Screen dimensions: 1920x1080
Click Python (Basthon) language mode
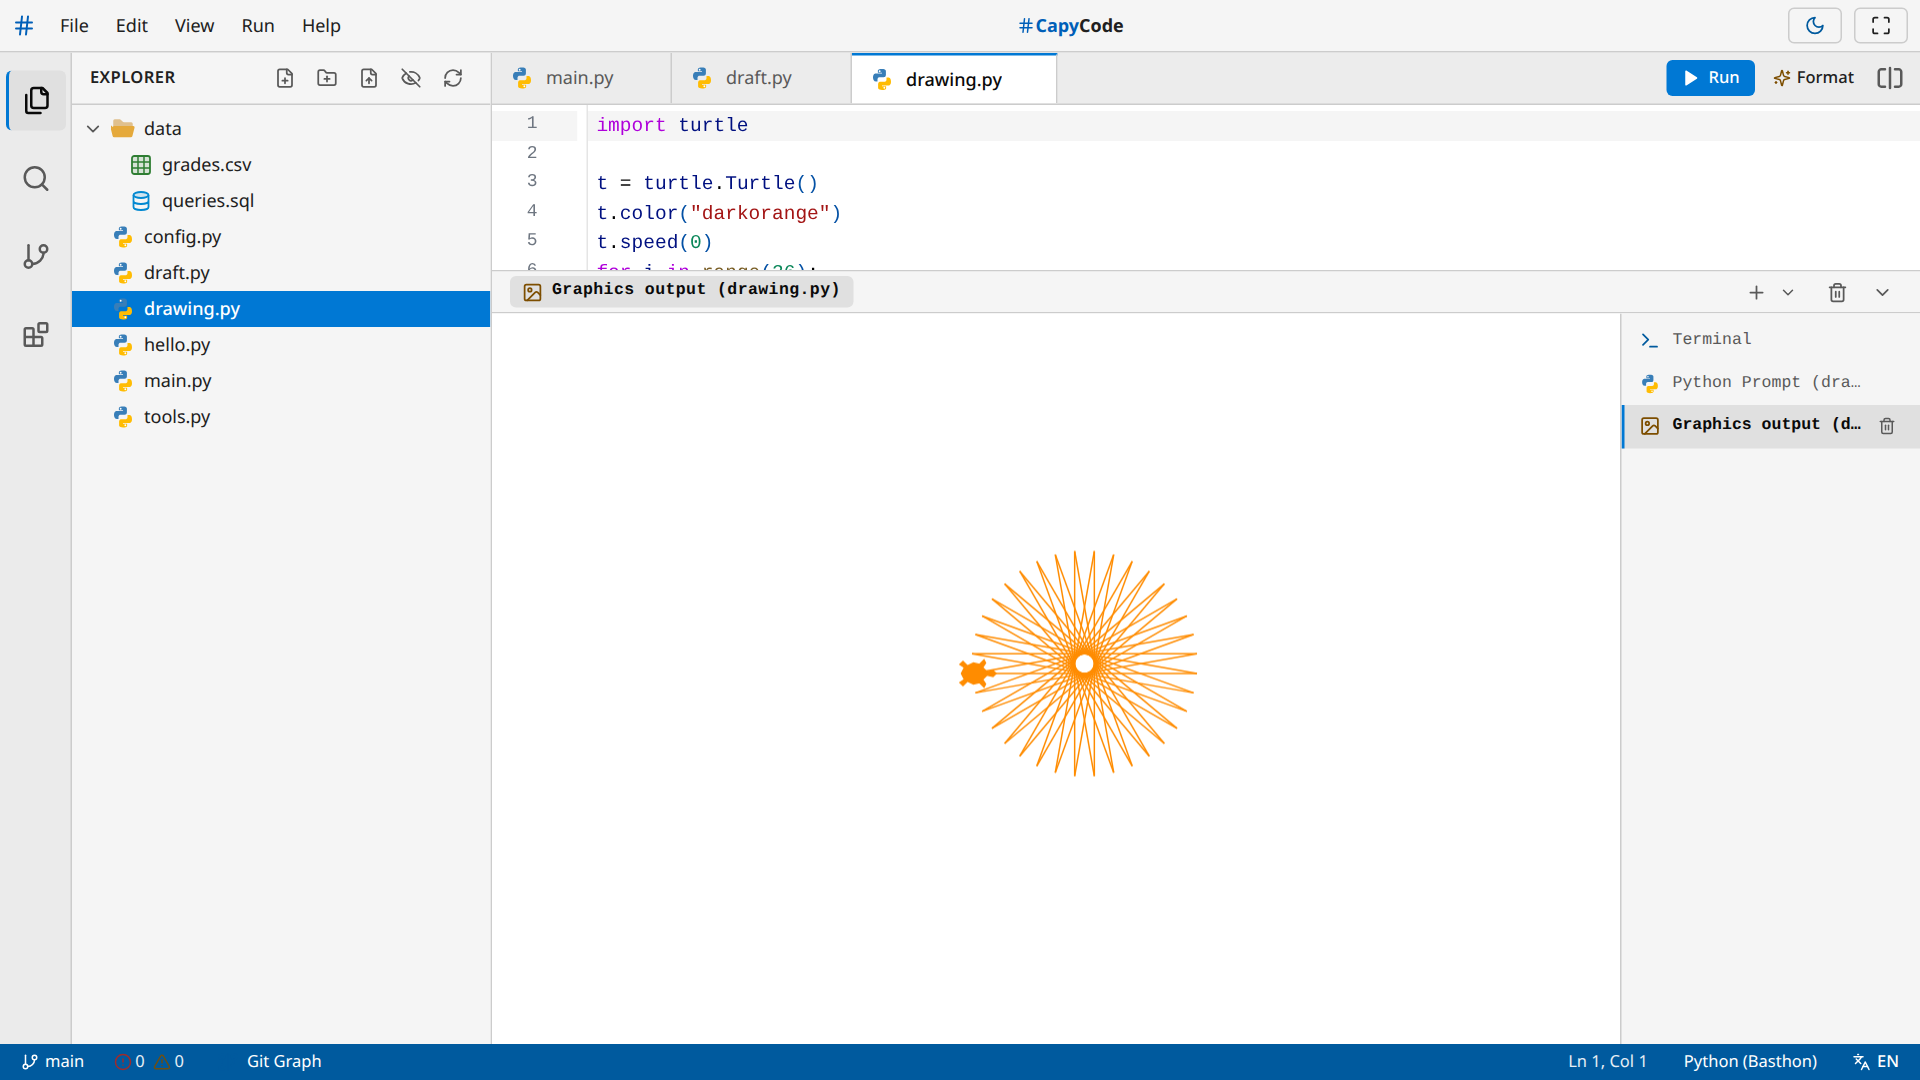1750,1062
